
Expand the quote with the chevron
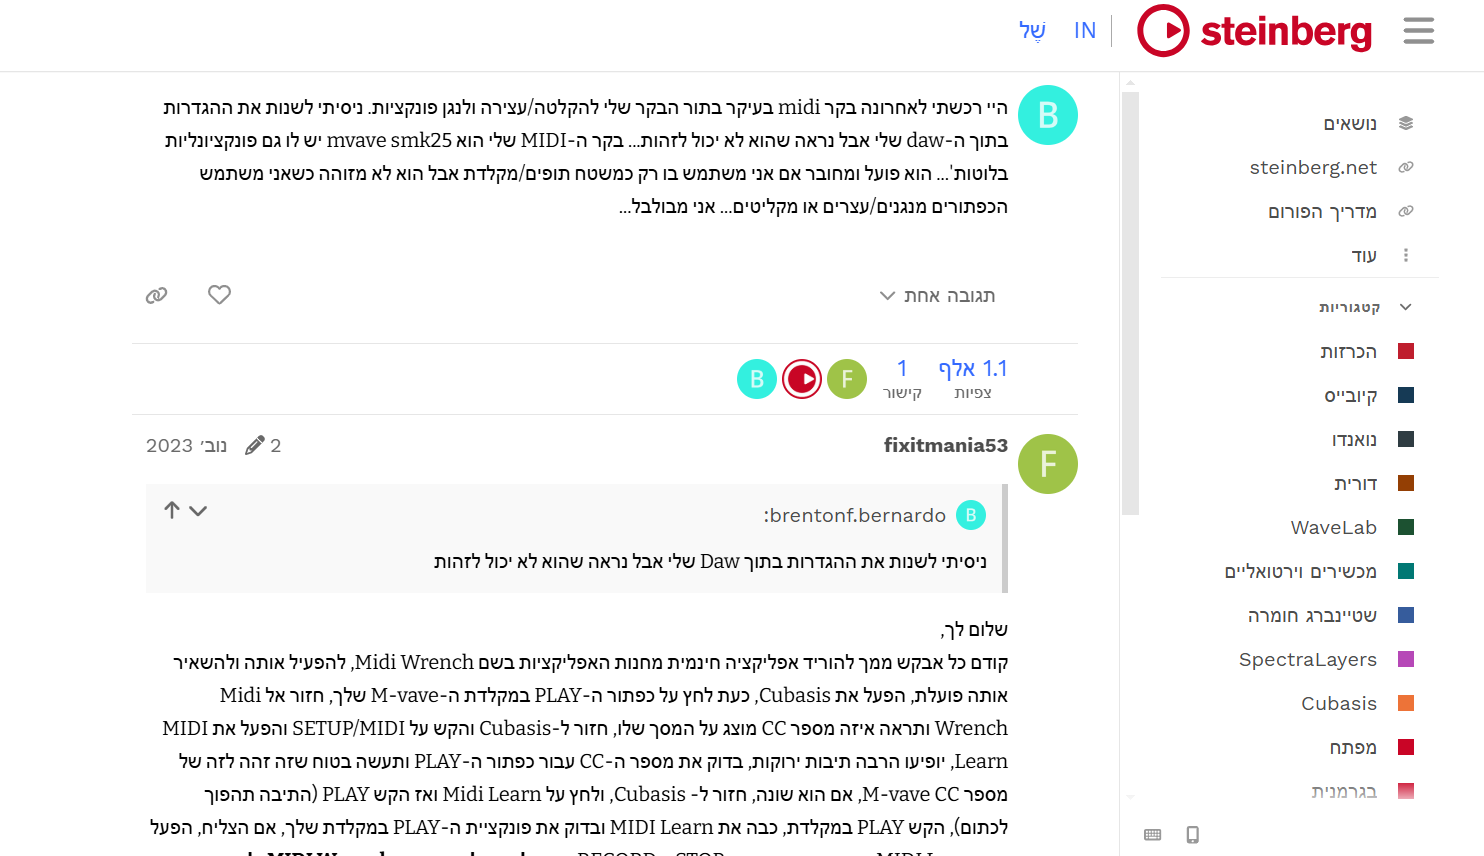click(x=198, y=510)
